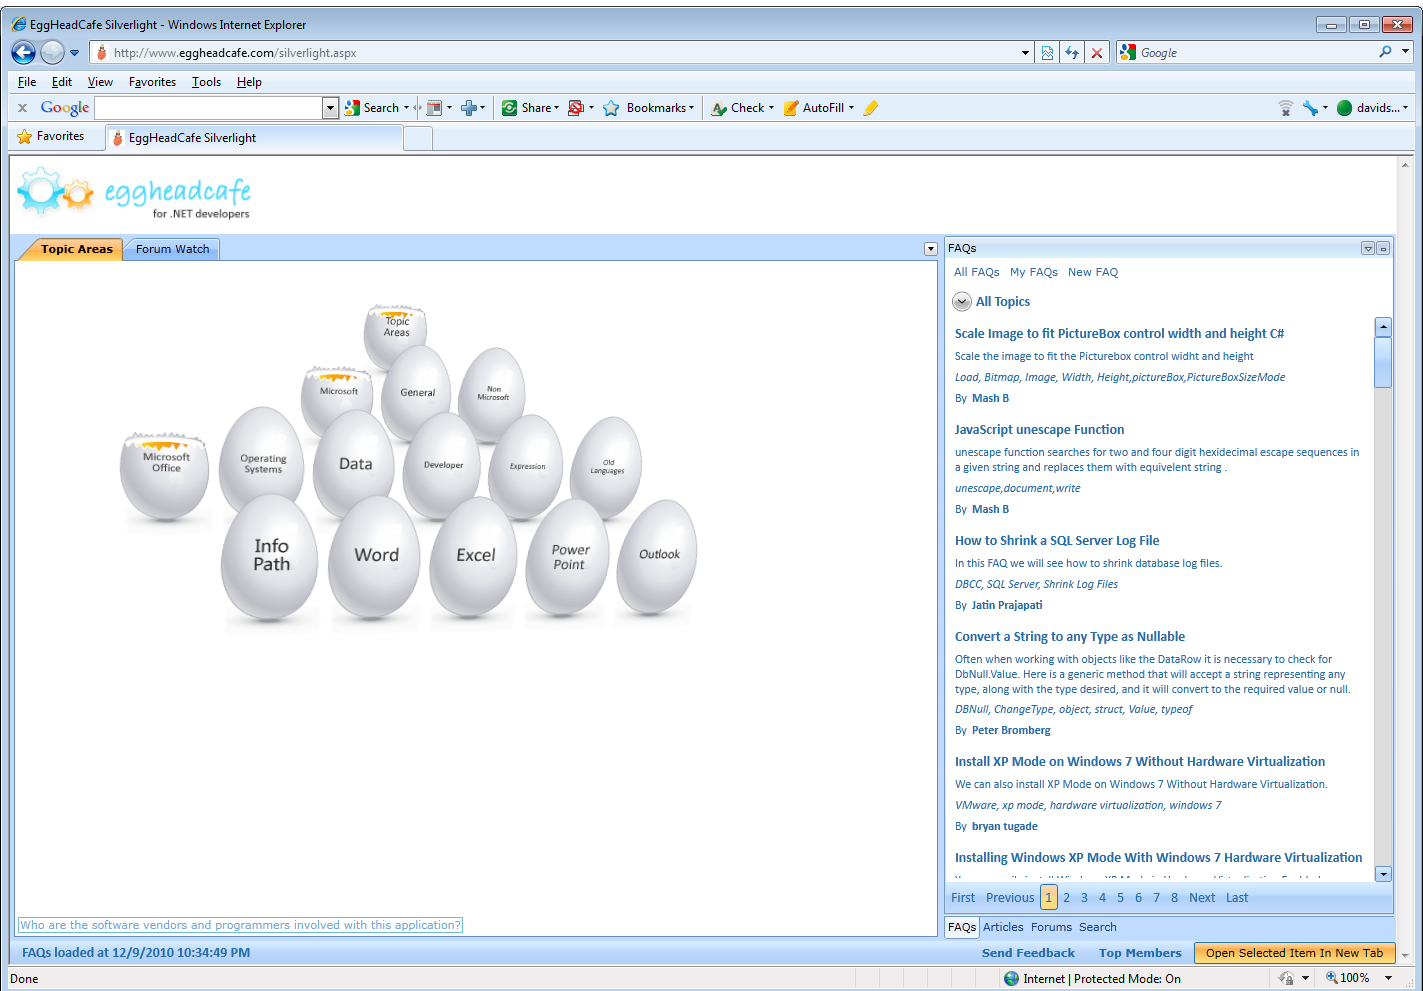Image resolution: width=1423 pixels, height=991 pixels.
Task: Click the Google toolbar Search button
Action: (x=371, y=108)
